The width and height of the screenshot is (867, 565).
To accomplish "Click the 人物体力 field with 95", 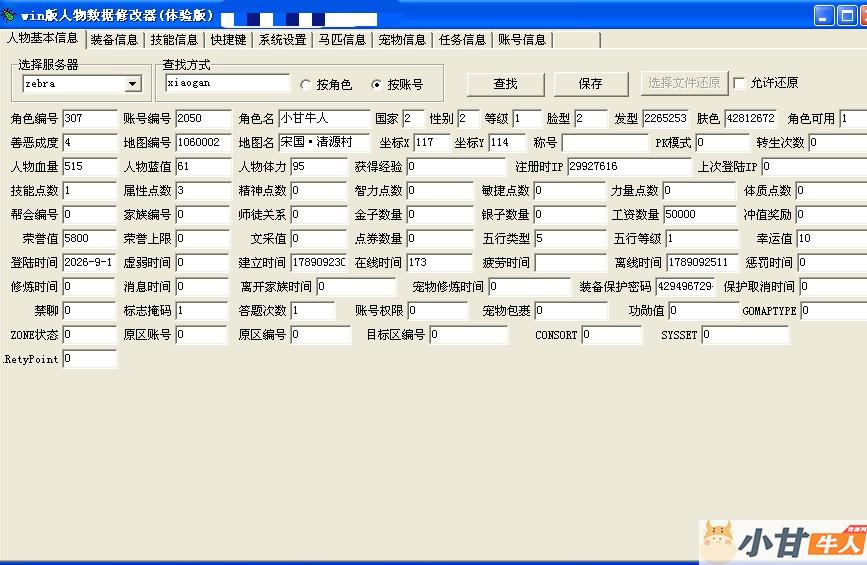I will click(318, 166).
